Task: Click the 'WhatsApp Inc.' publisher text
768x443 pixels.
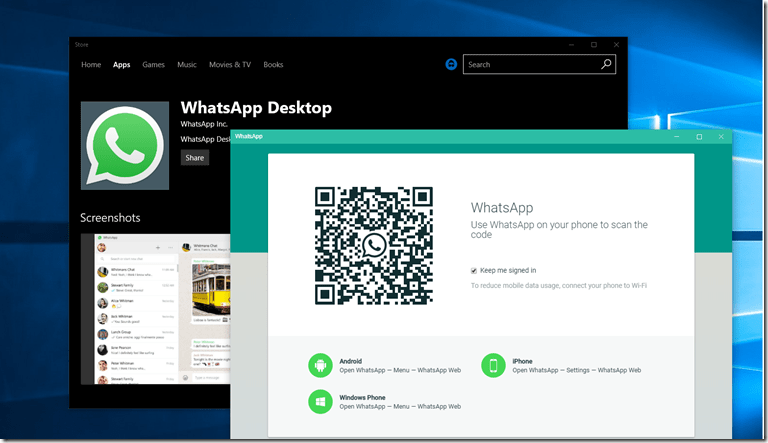Action: pyautogui.click(x=204, y=124)
